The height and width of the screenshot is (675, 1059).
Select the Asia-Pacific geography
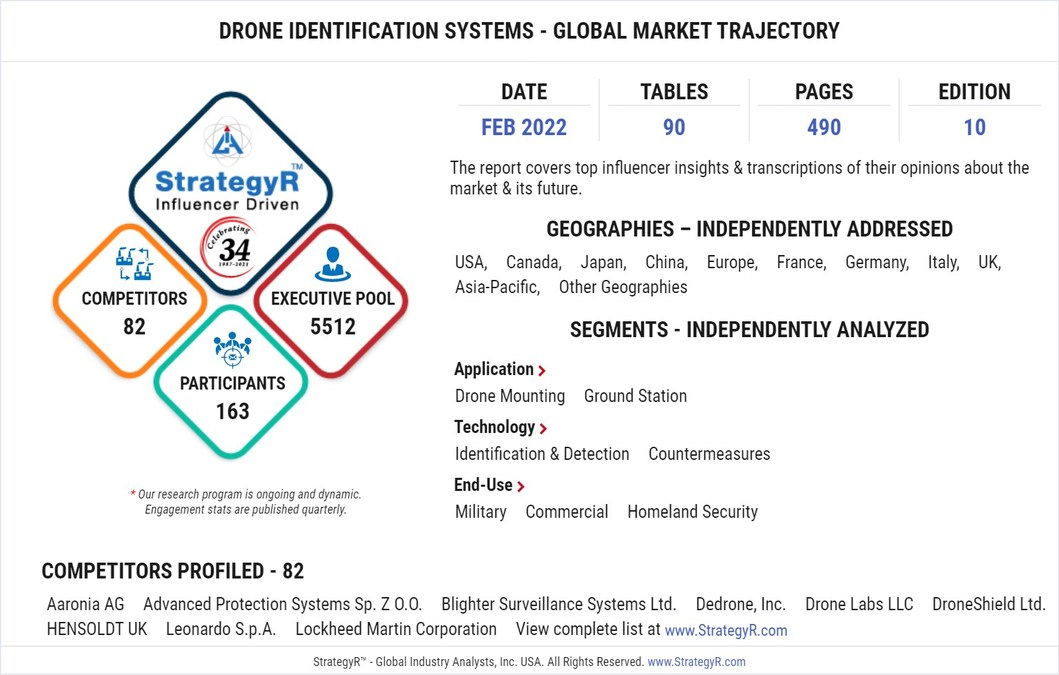coord(497,287)
